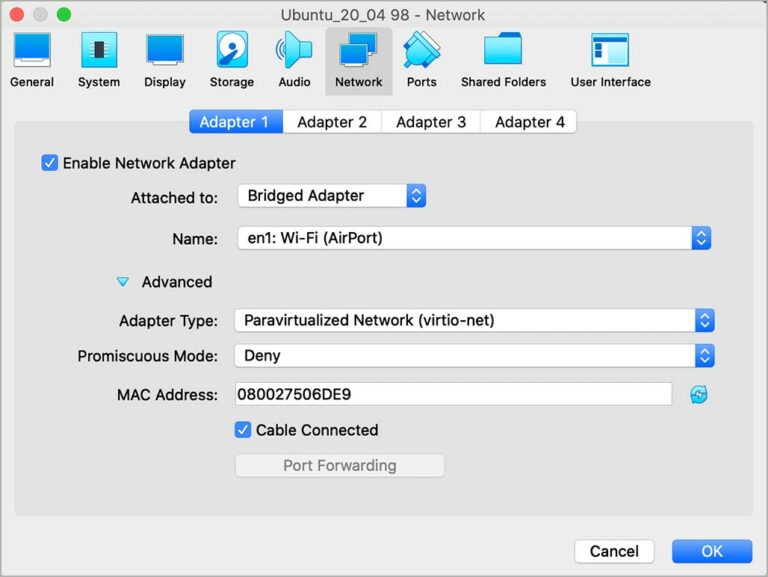Open the Attached to dropdown
The height and width of the screenshot is (577, 768).
[332, 196]
